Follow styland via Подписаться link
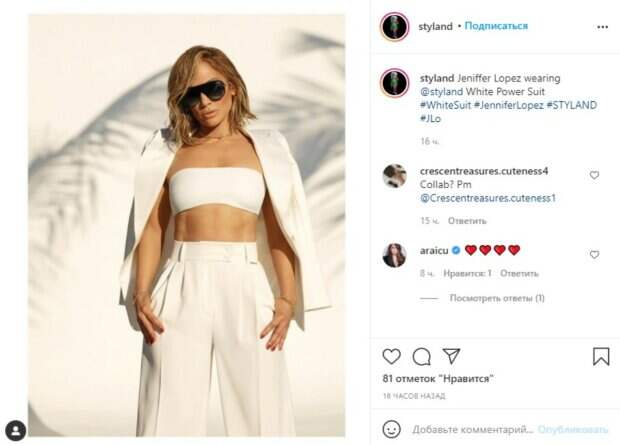This screenshot has height=445, width=620. [x=496, y=26]
